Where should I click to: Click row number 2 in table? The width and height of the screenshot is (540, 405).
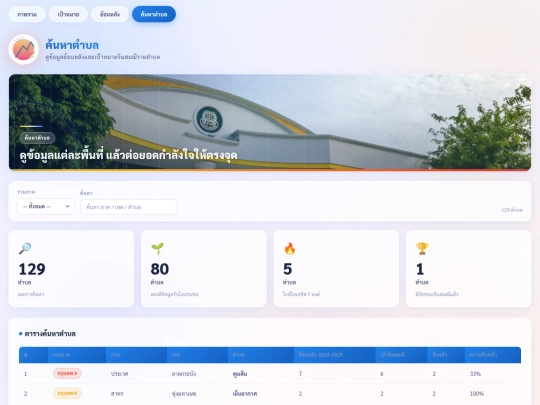[25, 394]
